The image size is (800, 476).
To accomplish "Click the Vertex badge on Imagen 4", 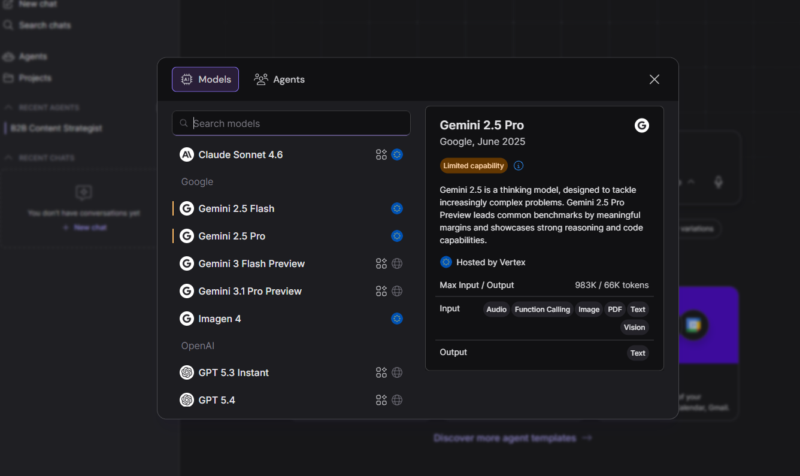I will click(x=397, y=319).
